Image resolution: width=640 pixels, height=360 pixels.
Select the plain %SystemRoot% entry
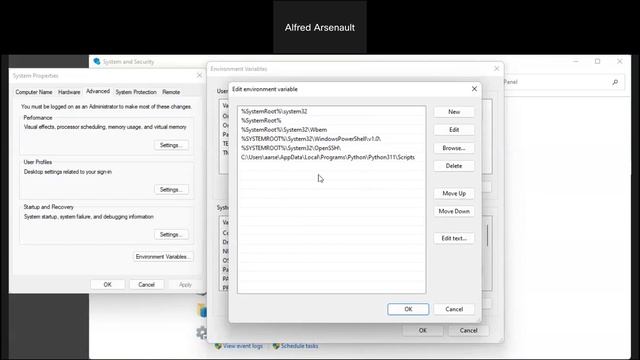(x=331, y=120)
